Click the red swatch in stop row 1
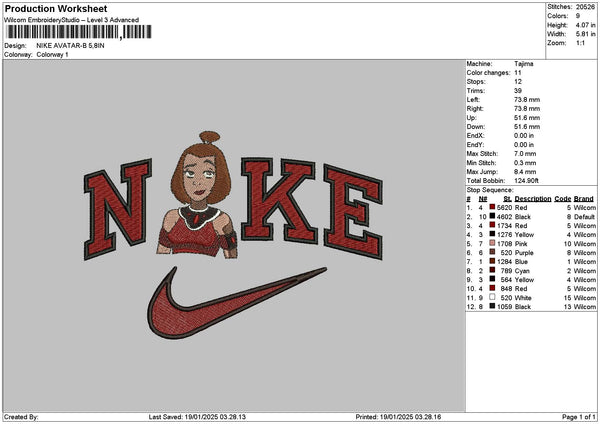The height and width of the screenshot is (424, 600). pos(492,207)
